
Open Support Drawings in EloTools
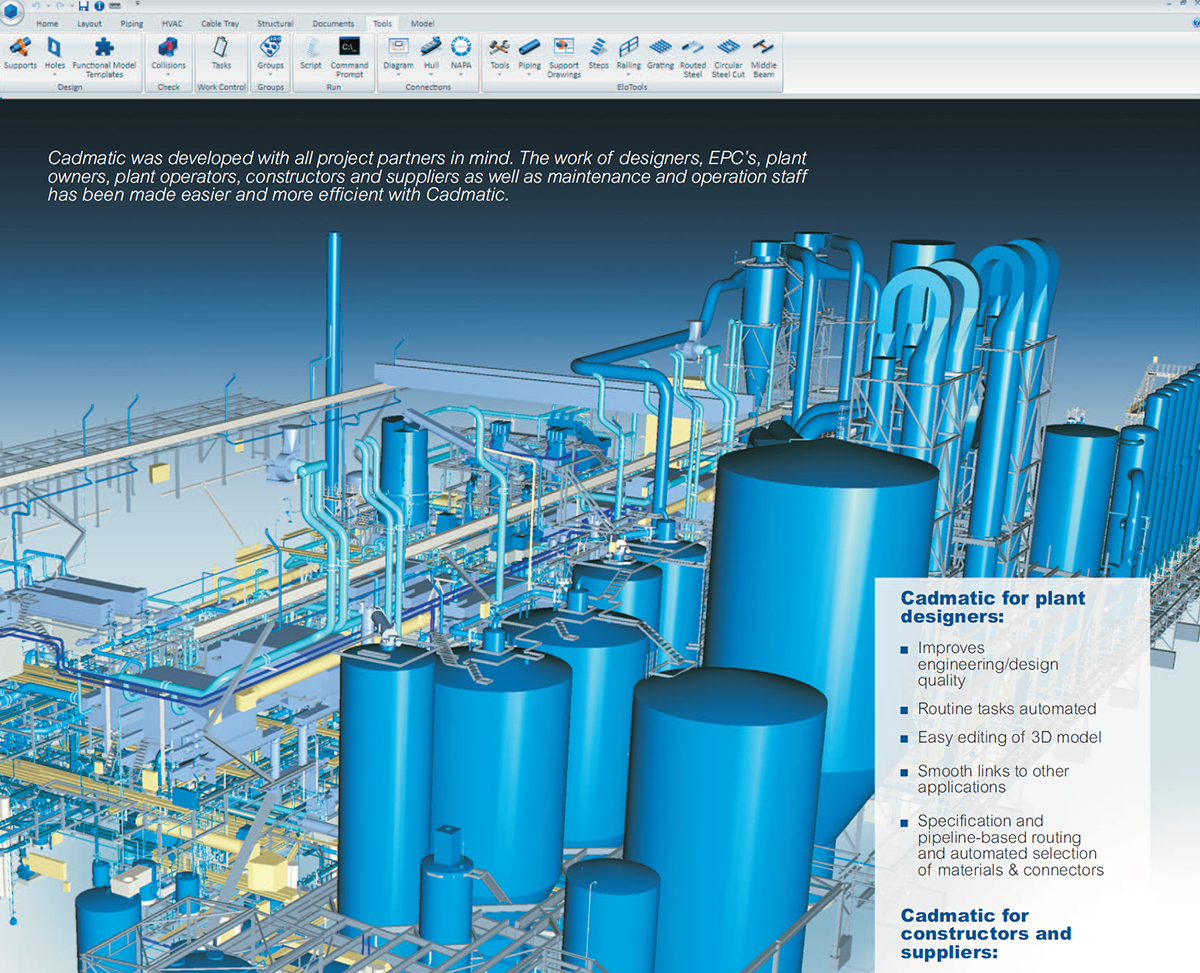tap(564, 56)
